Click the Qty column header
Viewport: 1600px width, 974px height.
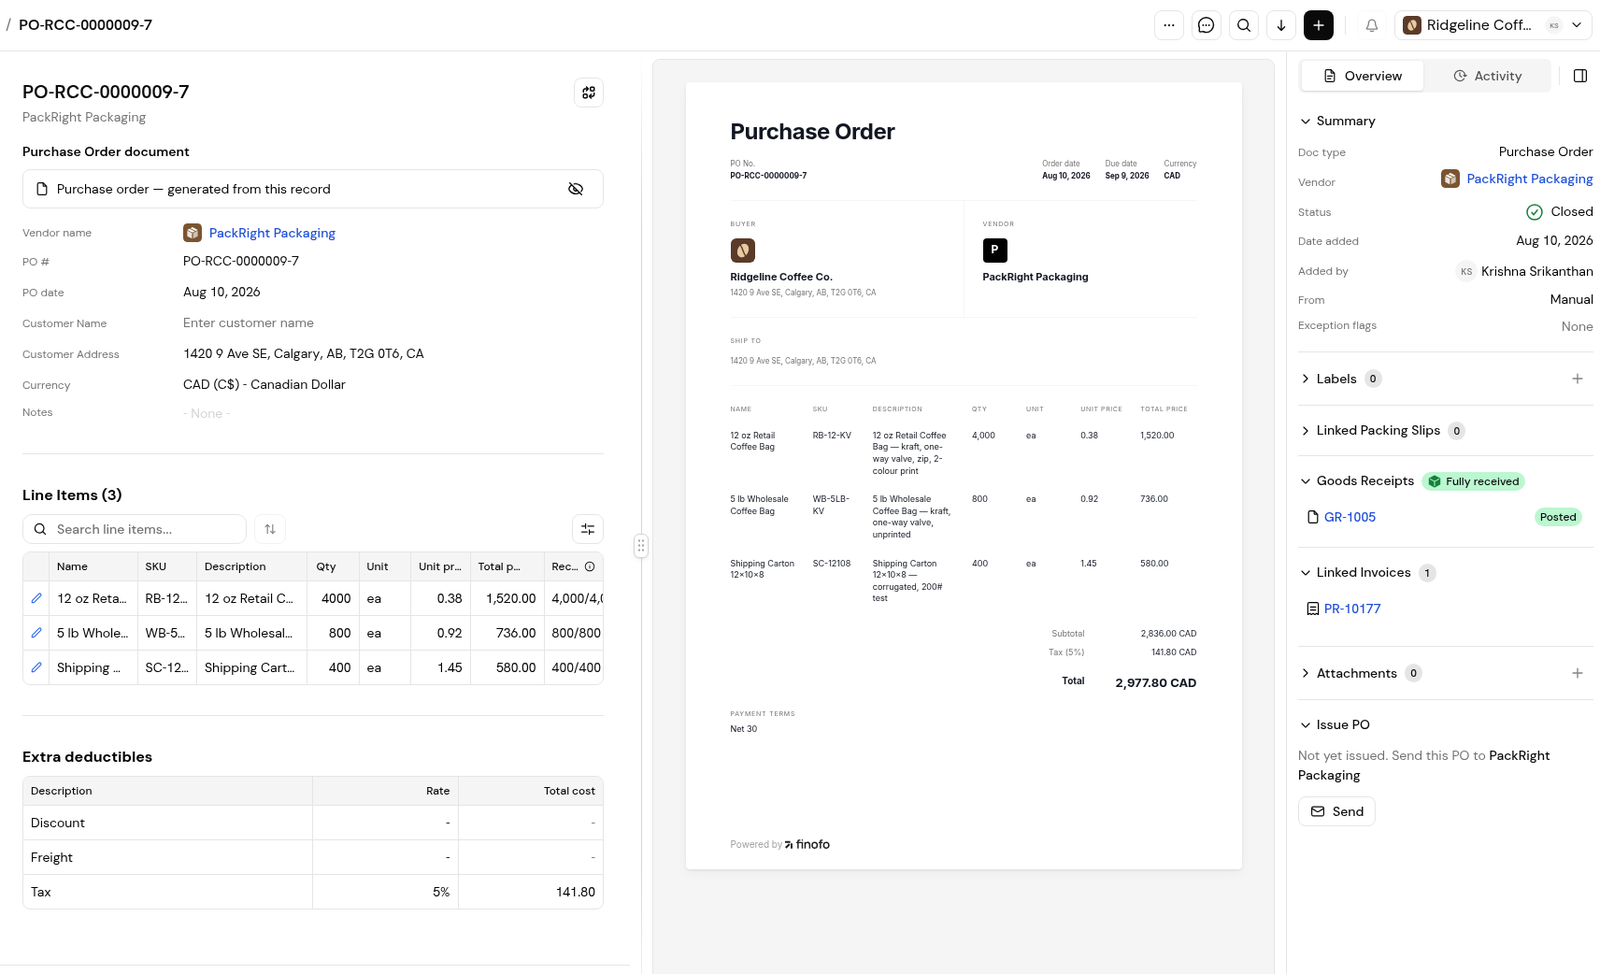[x=333, y=567]
